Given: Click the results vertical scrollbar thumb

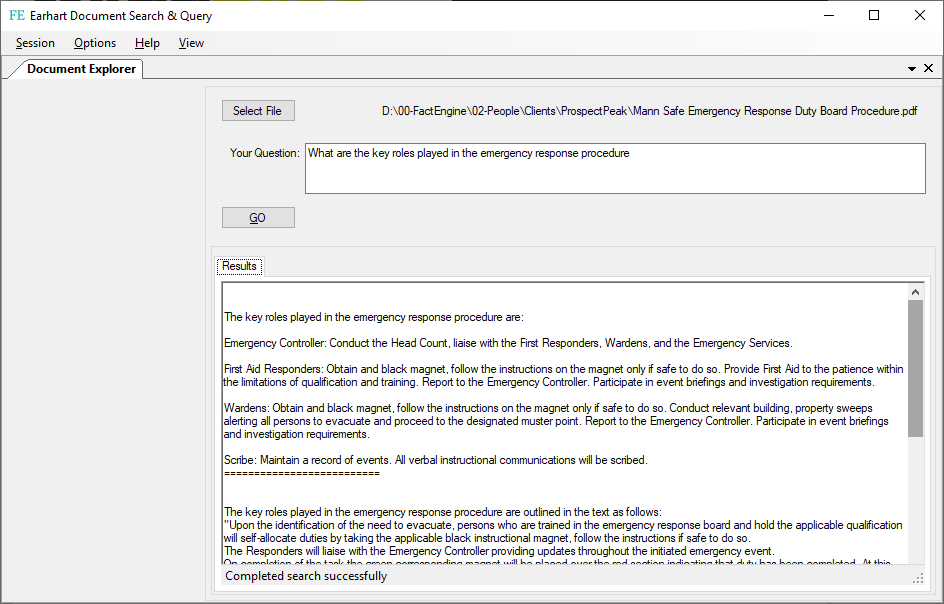Looking at the screenshot, I should coord(915,369).
